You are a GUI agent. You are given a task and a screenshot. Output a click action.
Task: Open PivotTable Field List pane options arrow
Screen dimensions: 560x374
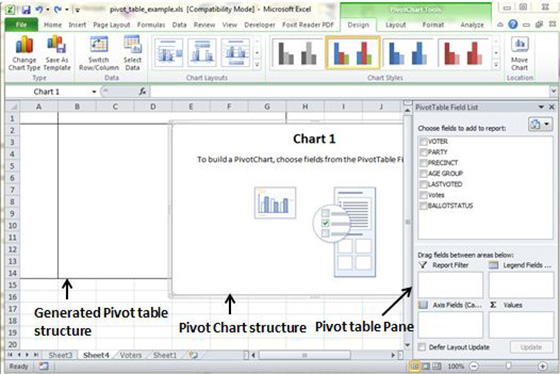(x=541, y=107)
